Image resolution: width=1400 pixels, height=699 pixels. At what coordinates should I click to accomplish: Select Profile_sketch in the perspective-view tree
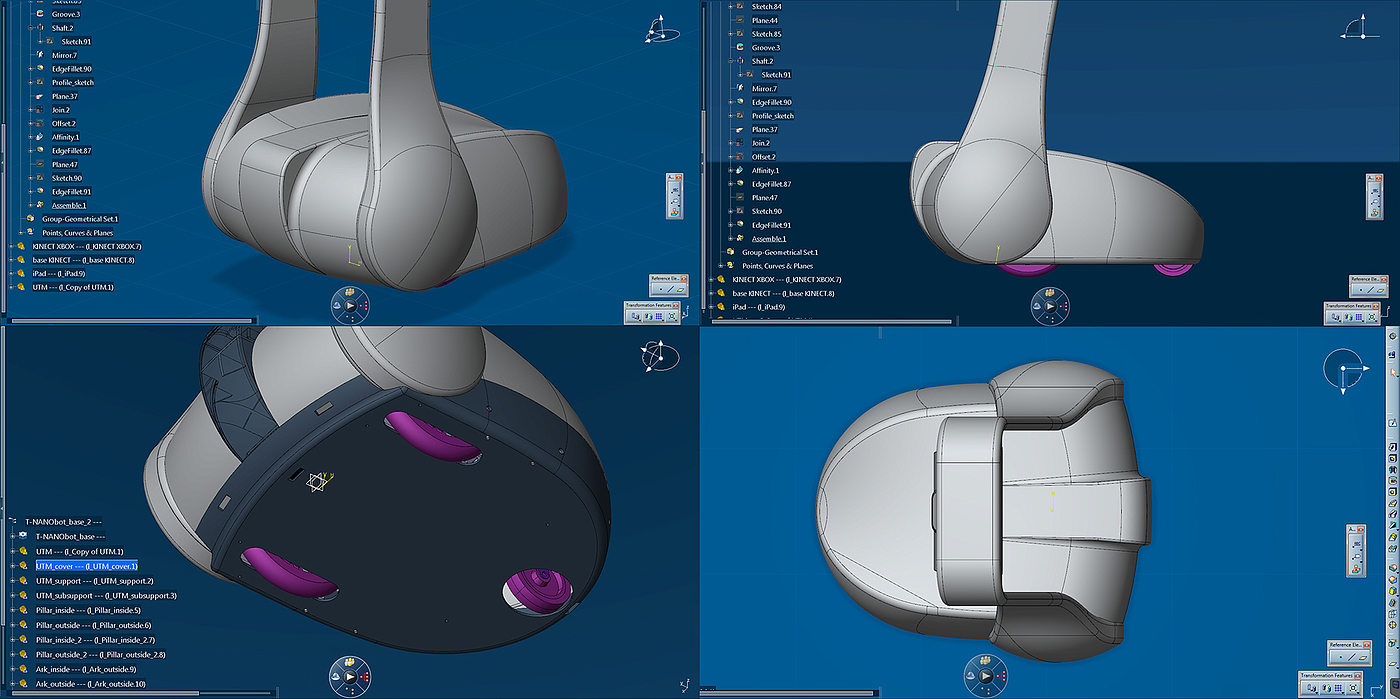[x=73, y=83]
